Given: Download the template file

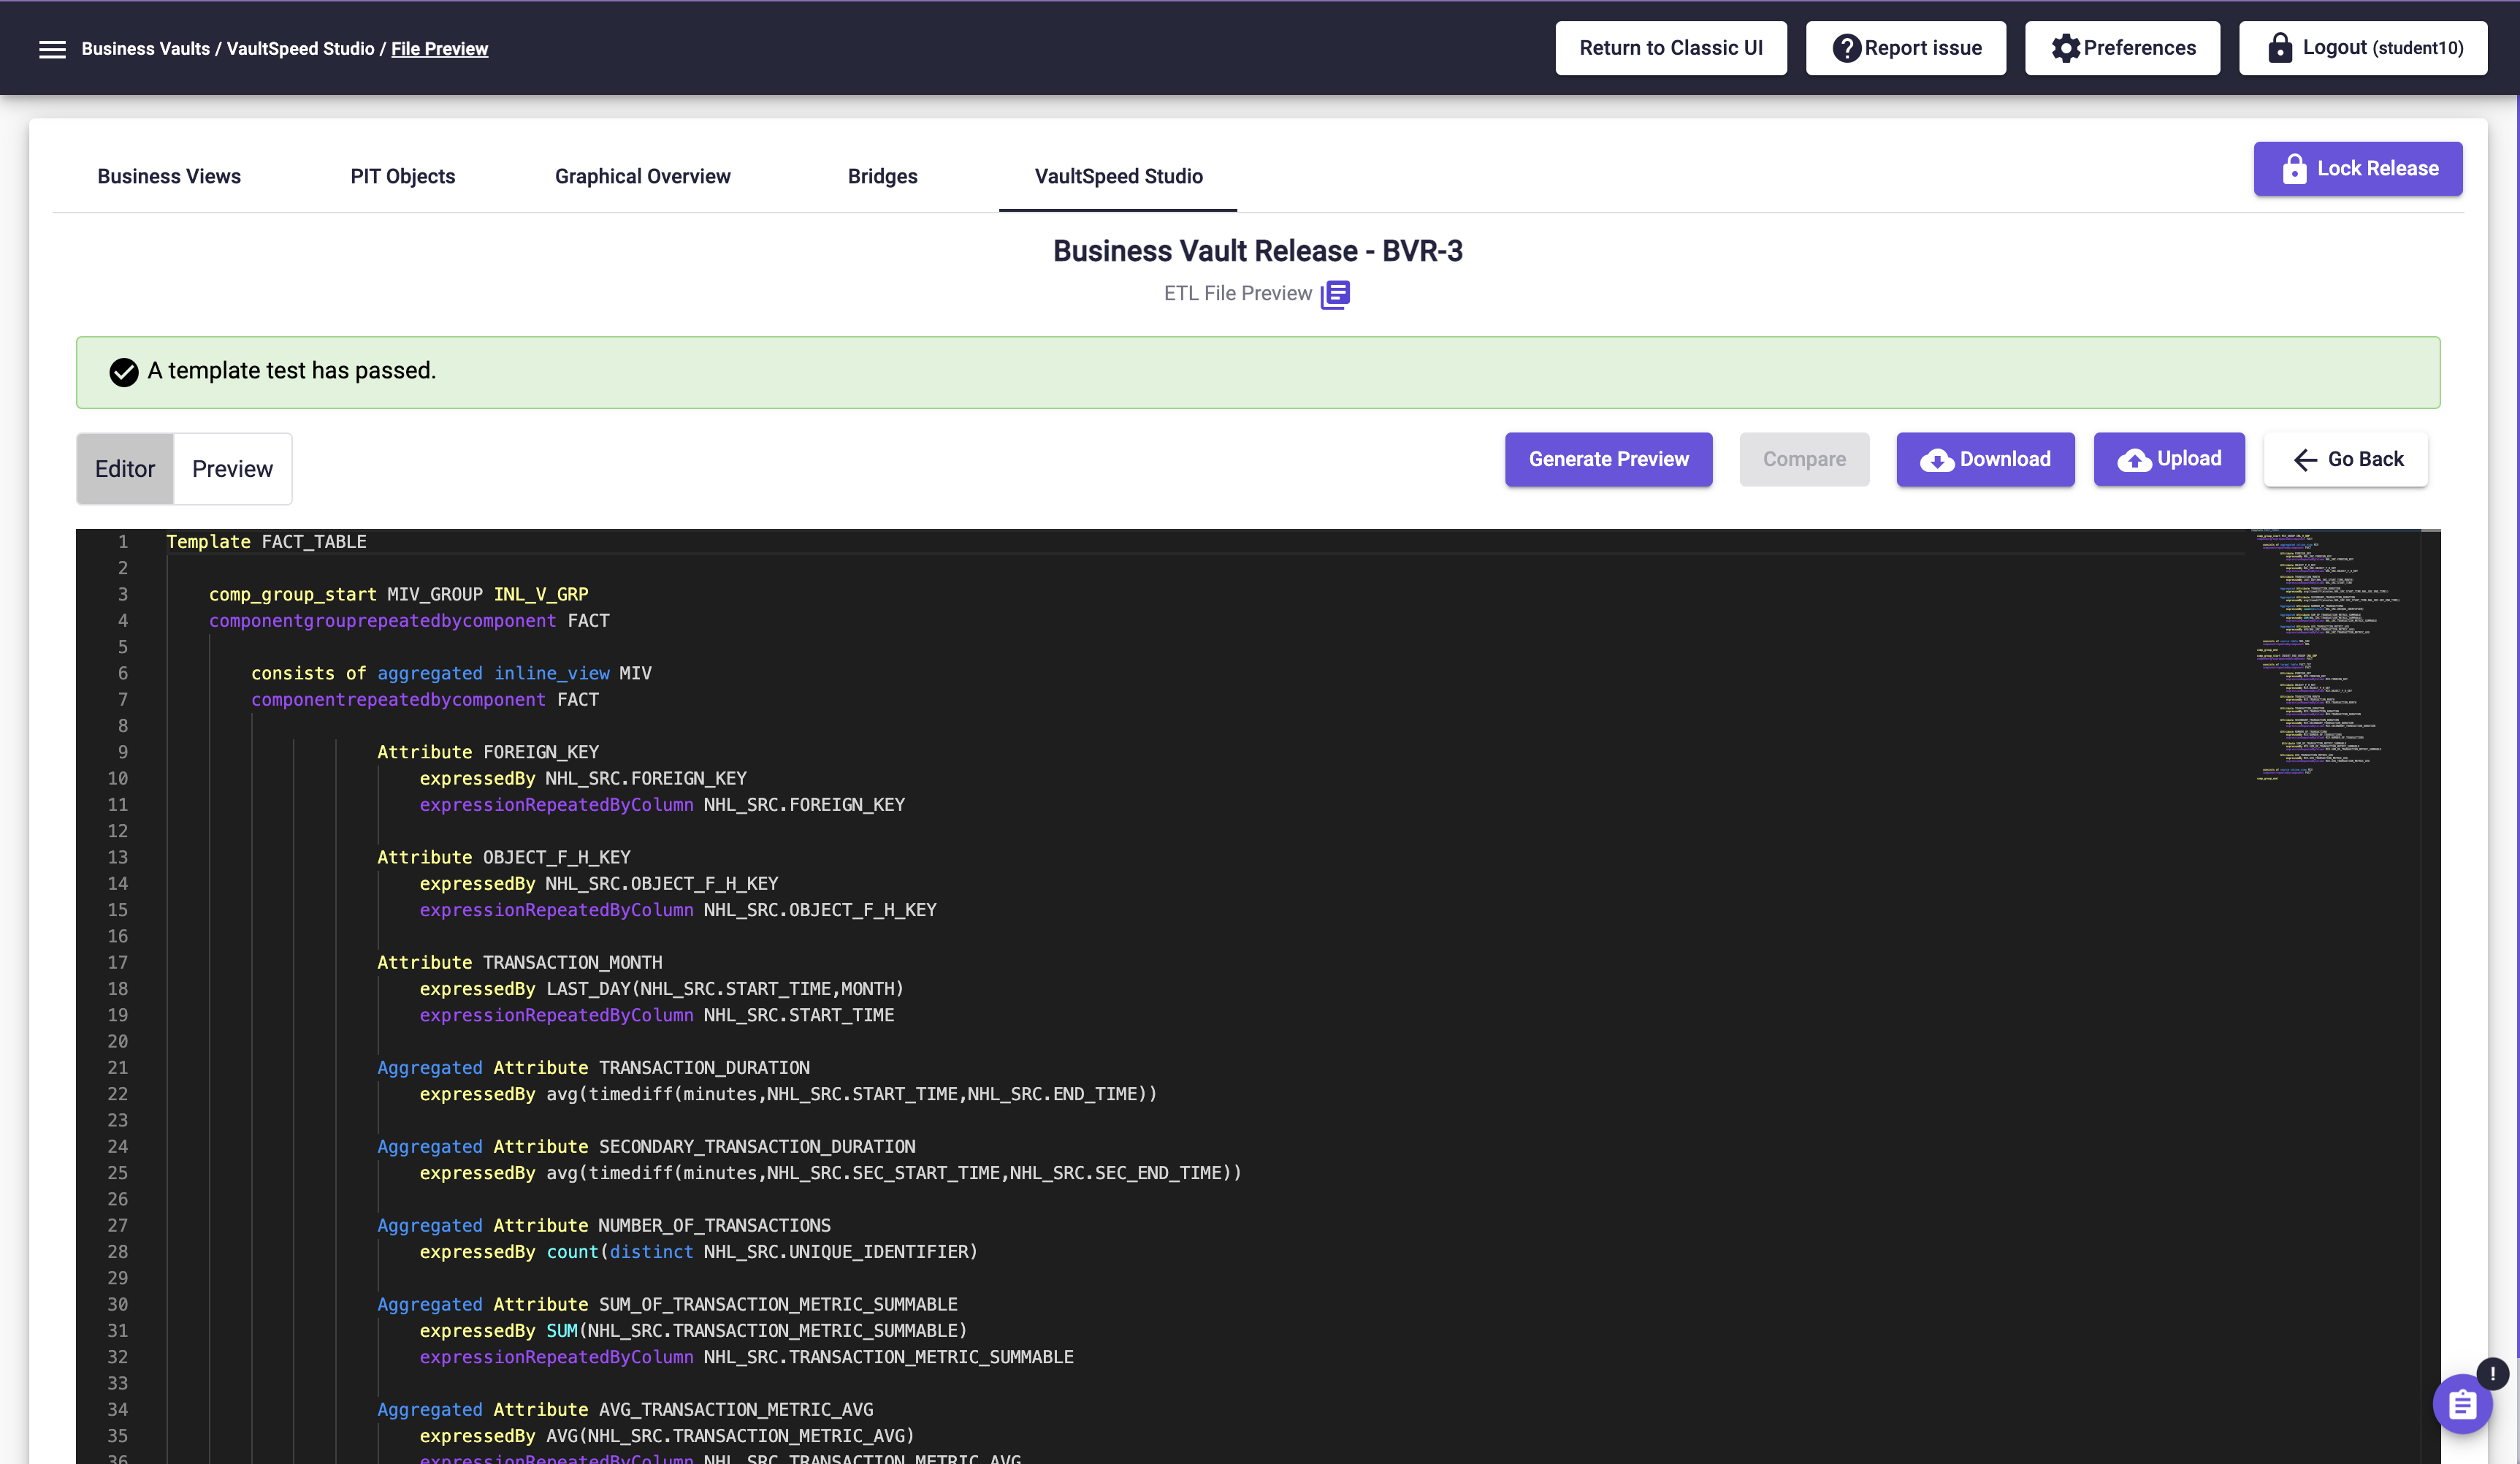Looking at the screenshot, I should (1985, 459).
